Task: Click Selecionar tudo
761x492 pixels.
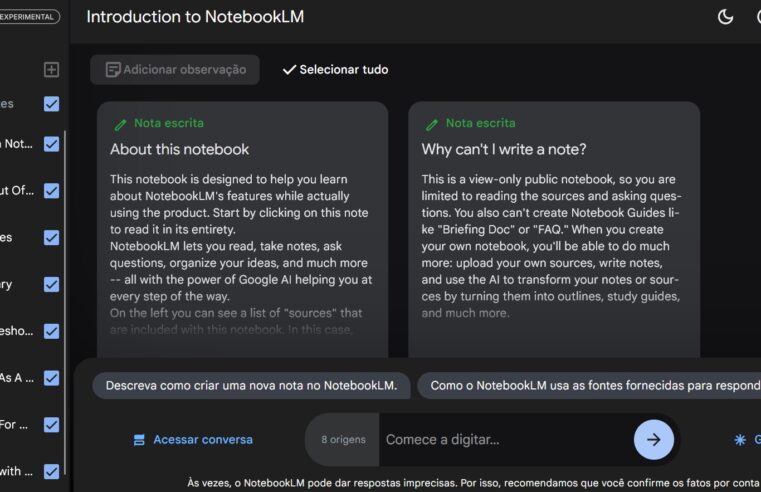Action: (335, 69)
